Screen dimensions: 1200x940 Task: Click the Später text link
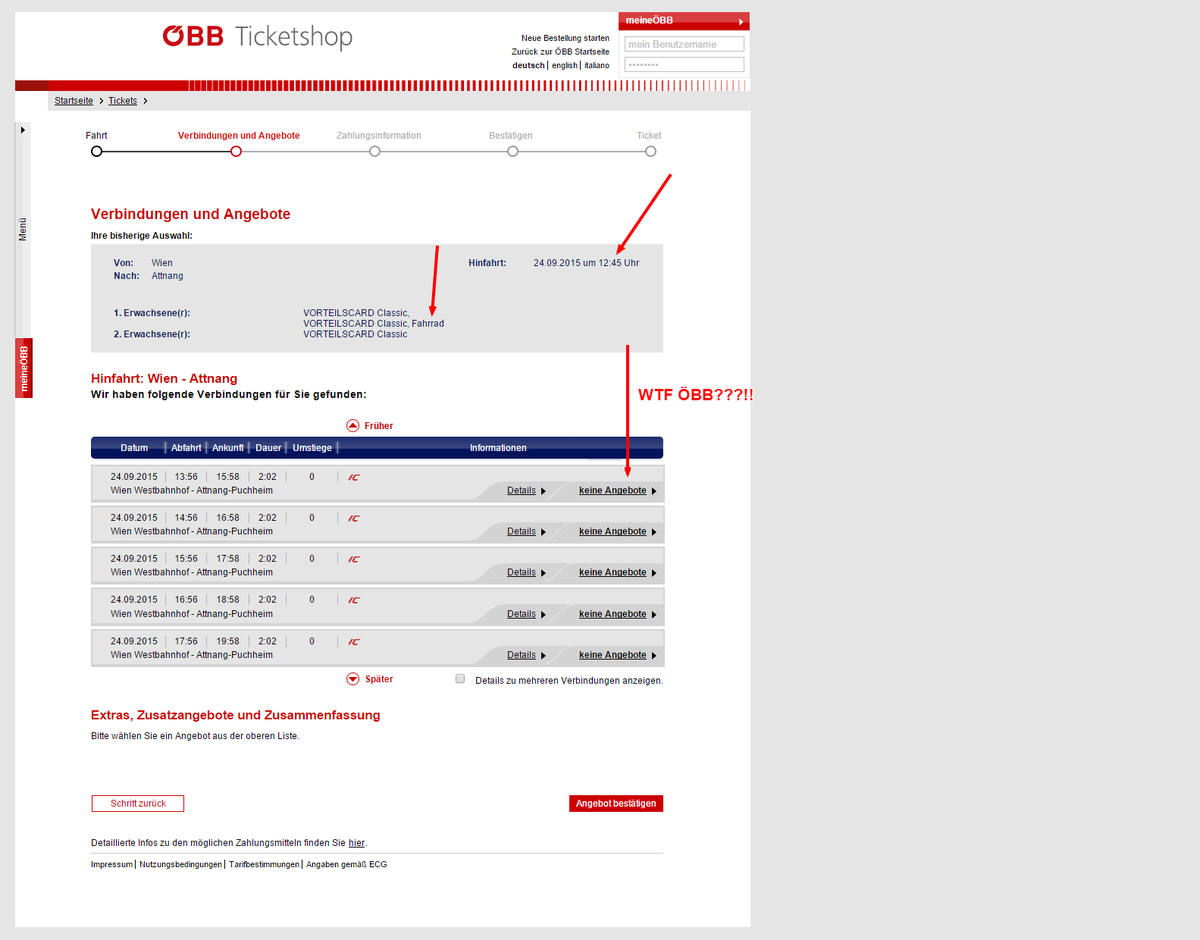point(379,679)
